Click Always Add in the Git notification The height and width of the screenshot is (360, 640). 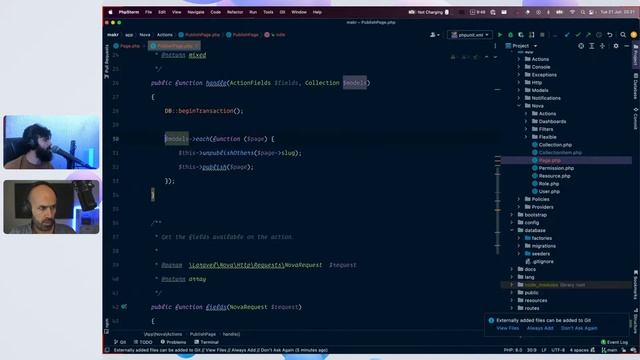click(x=540, y=328)
